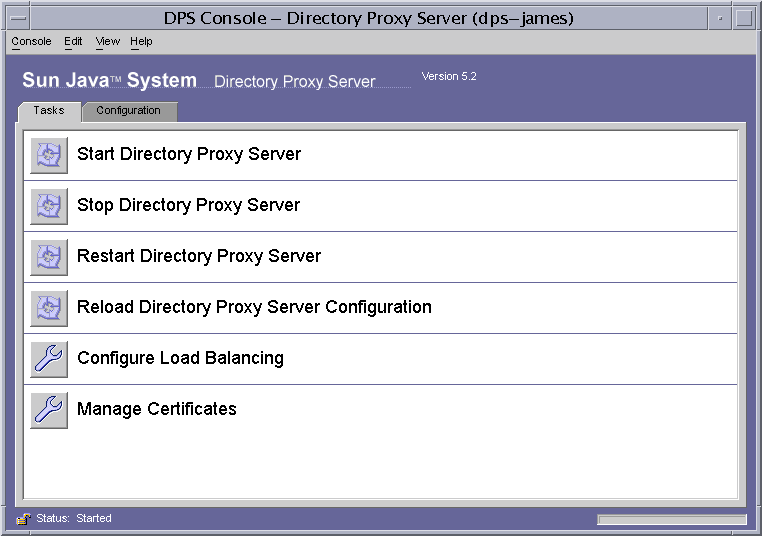Click the Reload Directory Proxy Server Configuration text

254,307
